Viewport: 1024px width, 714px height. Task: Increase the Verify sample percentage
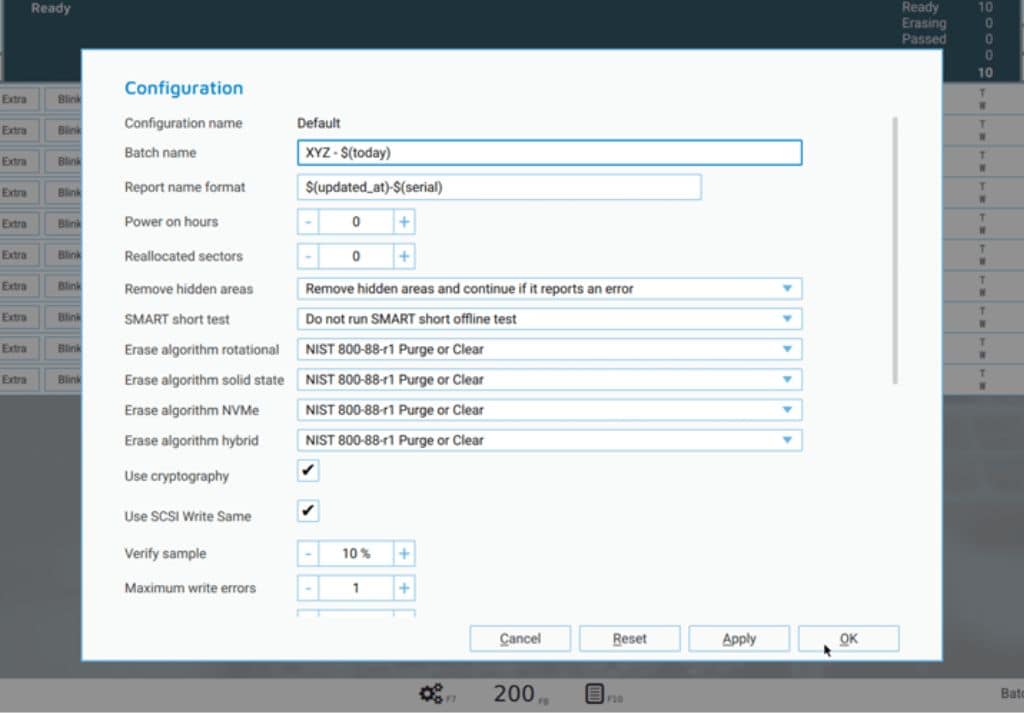(x=404, y=553)
